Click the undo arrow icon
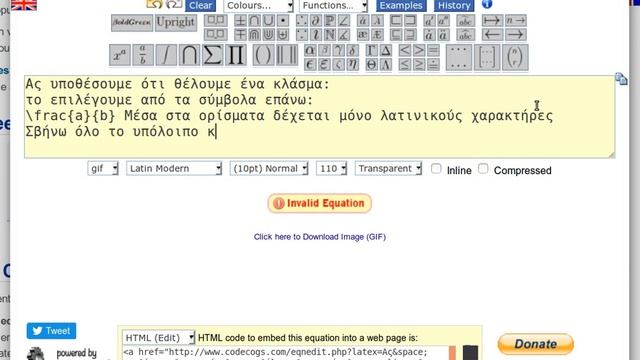Image resolution: width=640 pixels, height=360 pixels. pos(155,4)
